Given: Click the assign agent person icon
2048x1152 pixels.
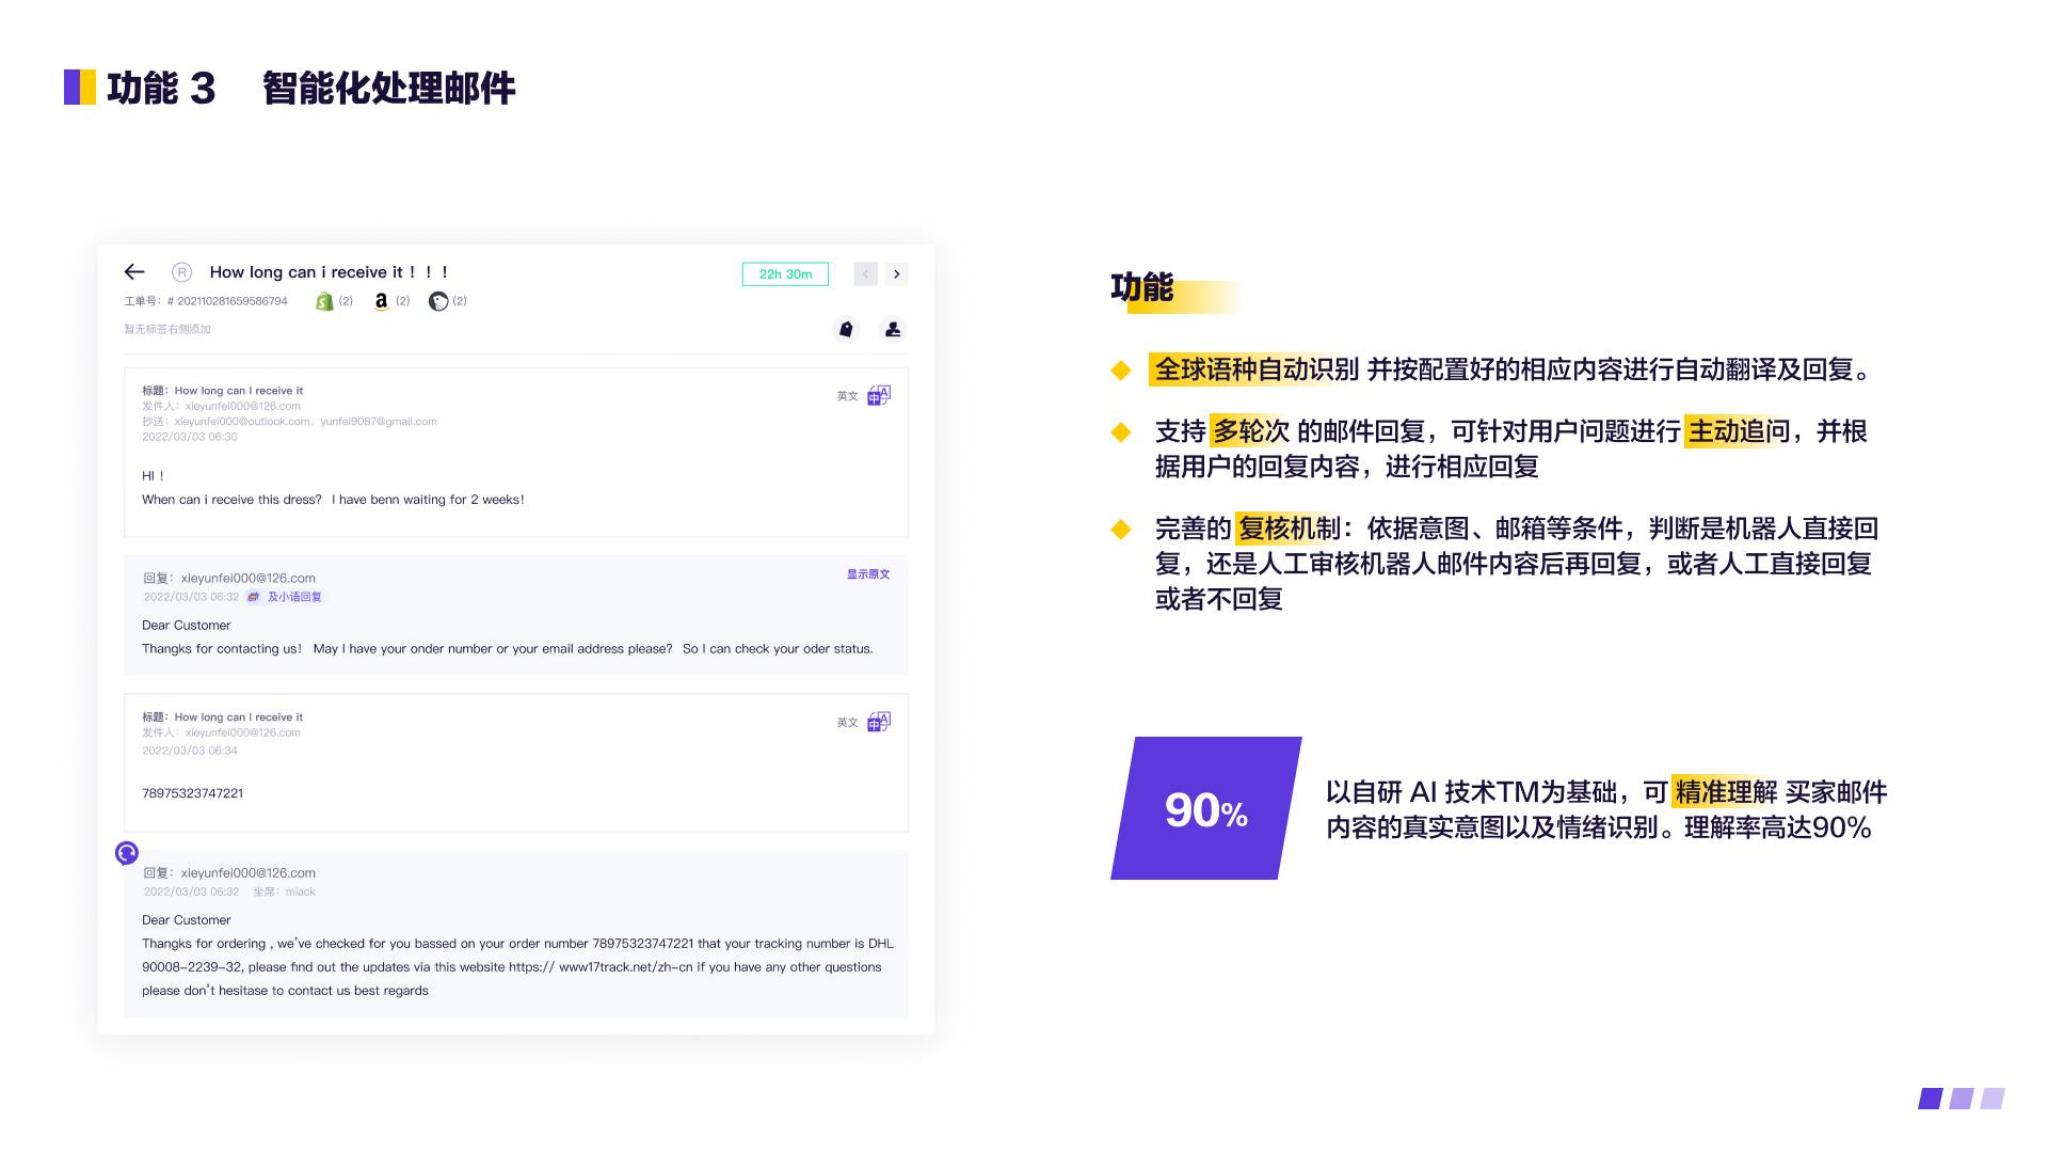Looking at the screenshot, I should coord(892,329).
